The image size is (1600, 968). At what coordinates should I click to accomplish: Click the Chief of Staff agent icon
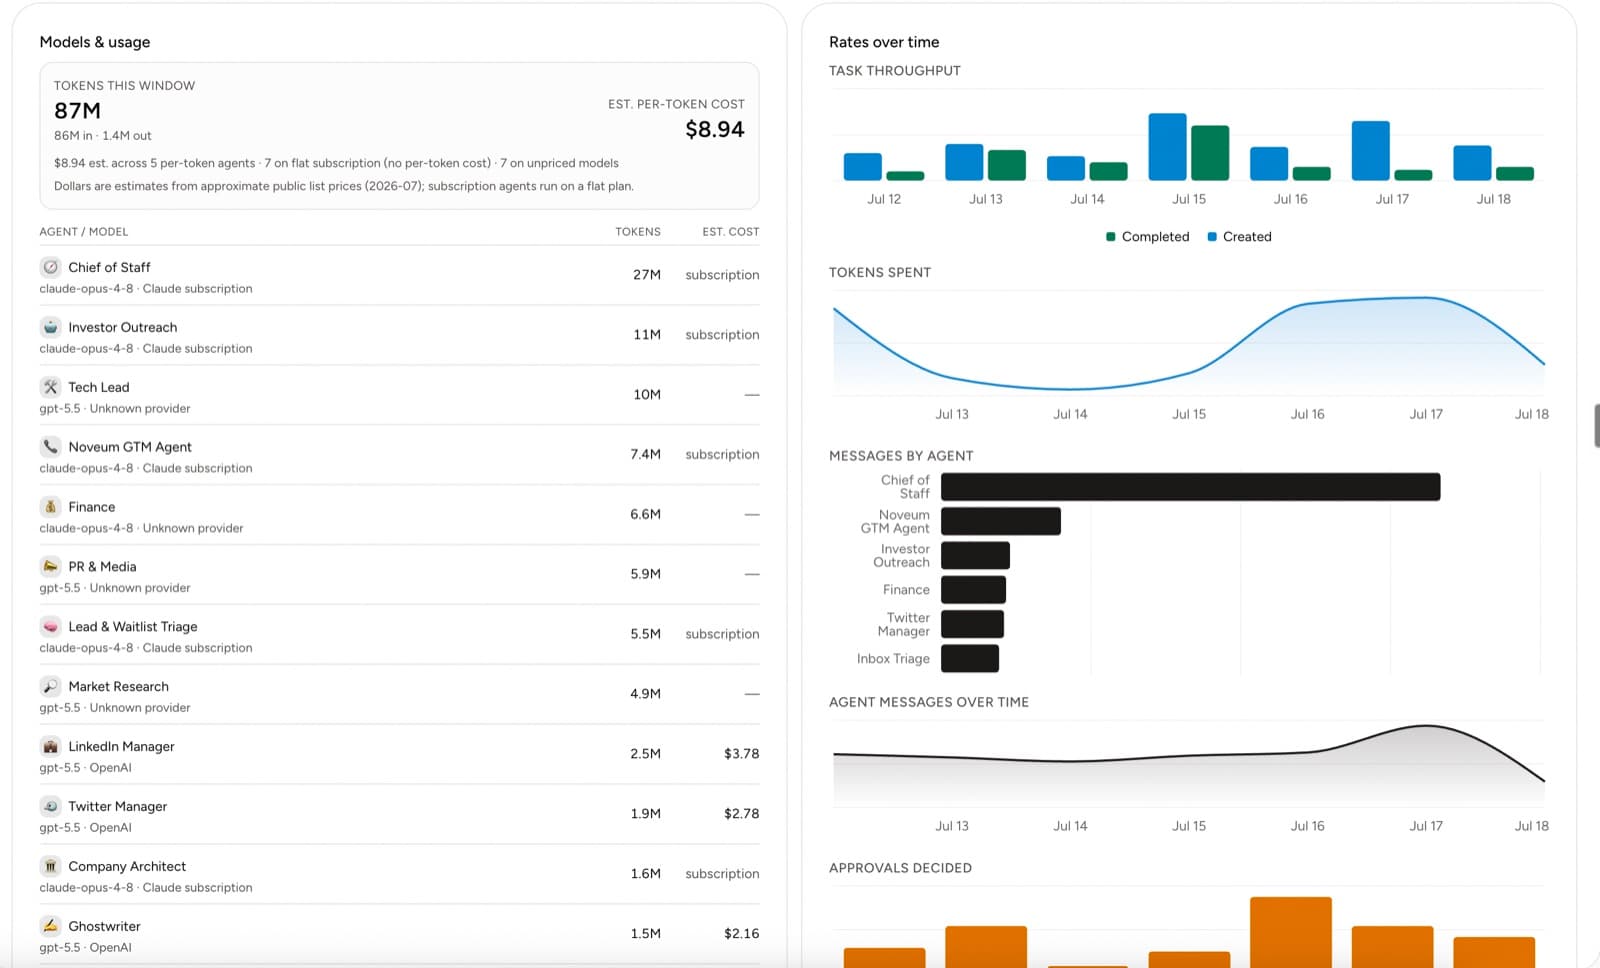tap(50, 267)
